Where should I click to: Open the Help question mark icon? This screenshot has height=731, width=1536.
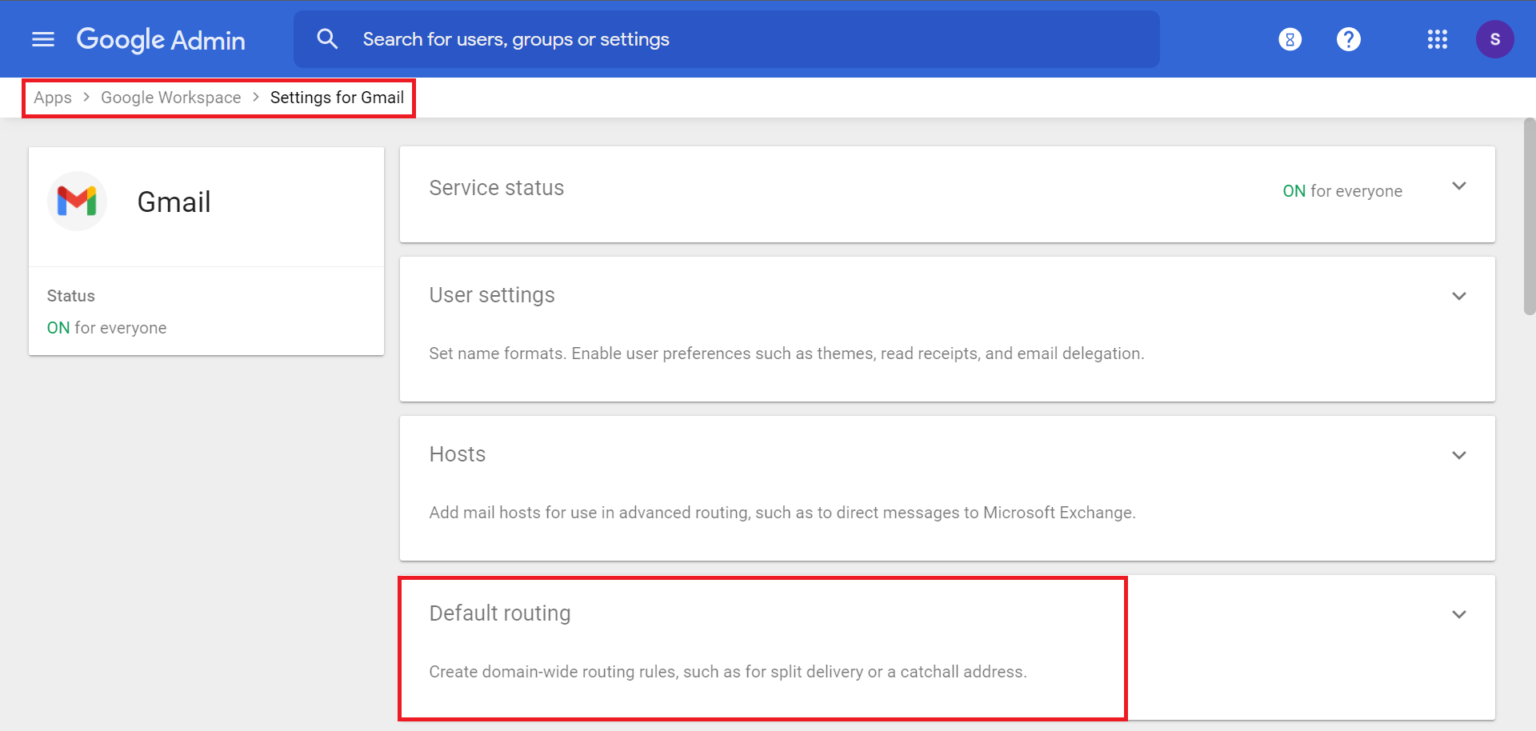click(1349, 39)
